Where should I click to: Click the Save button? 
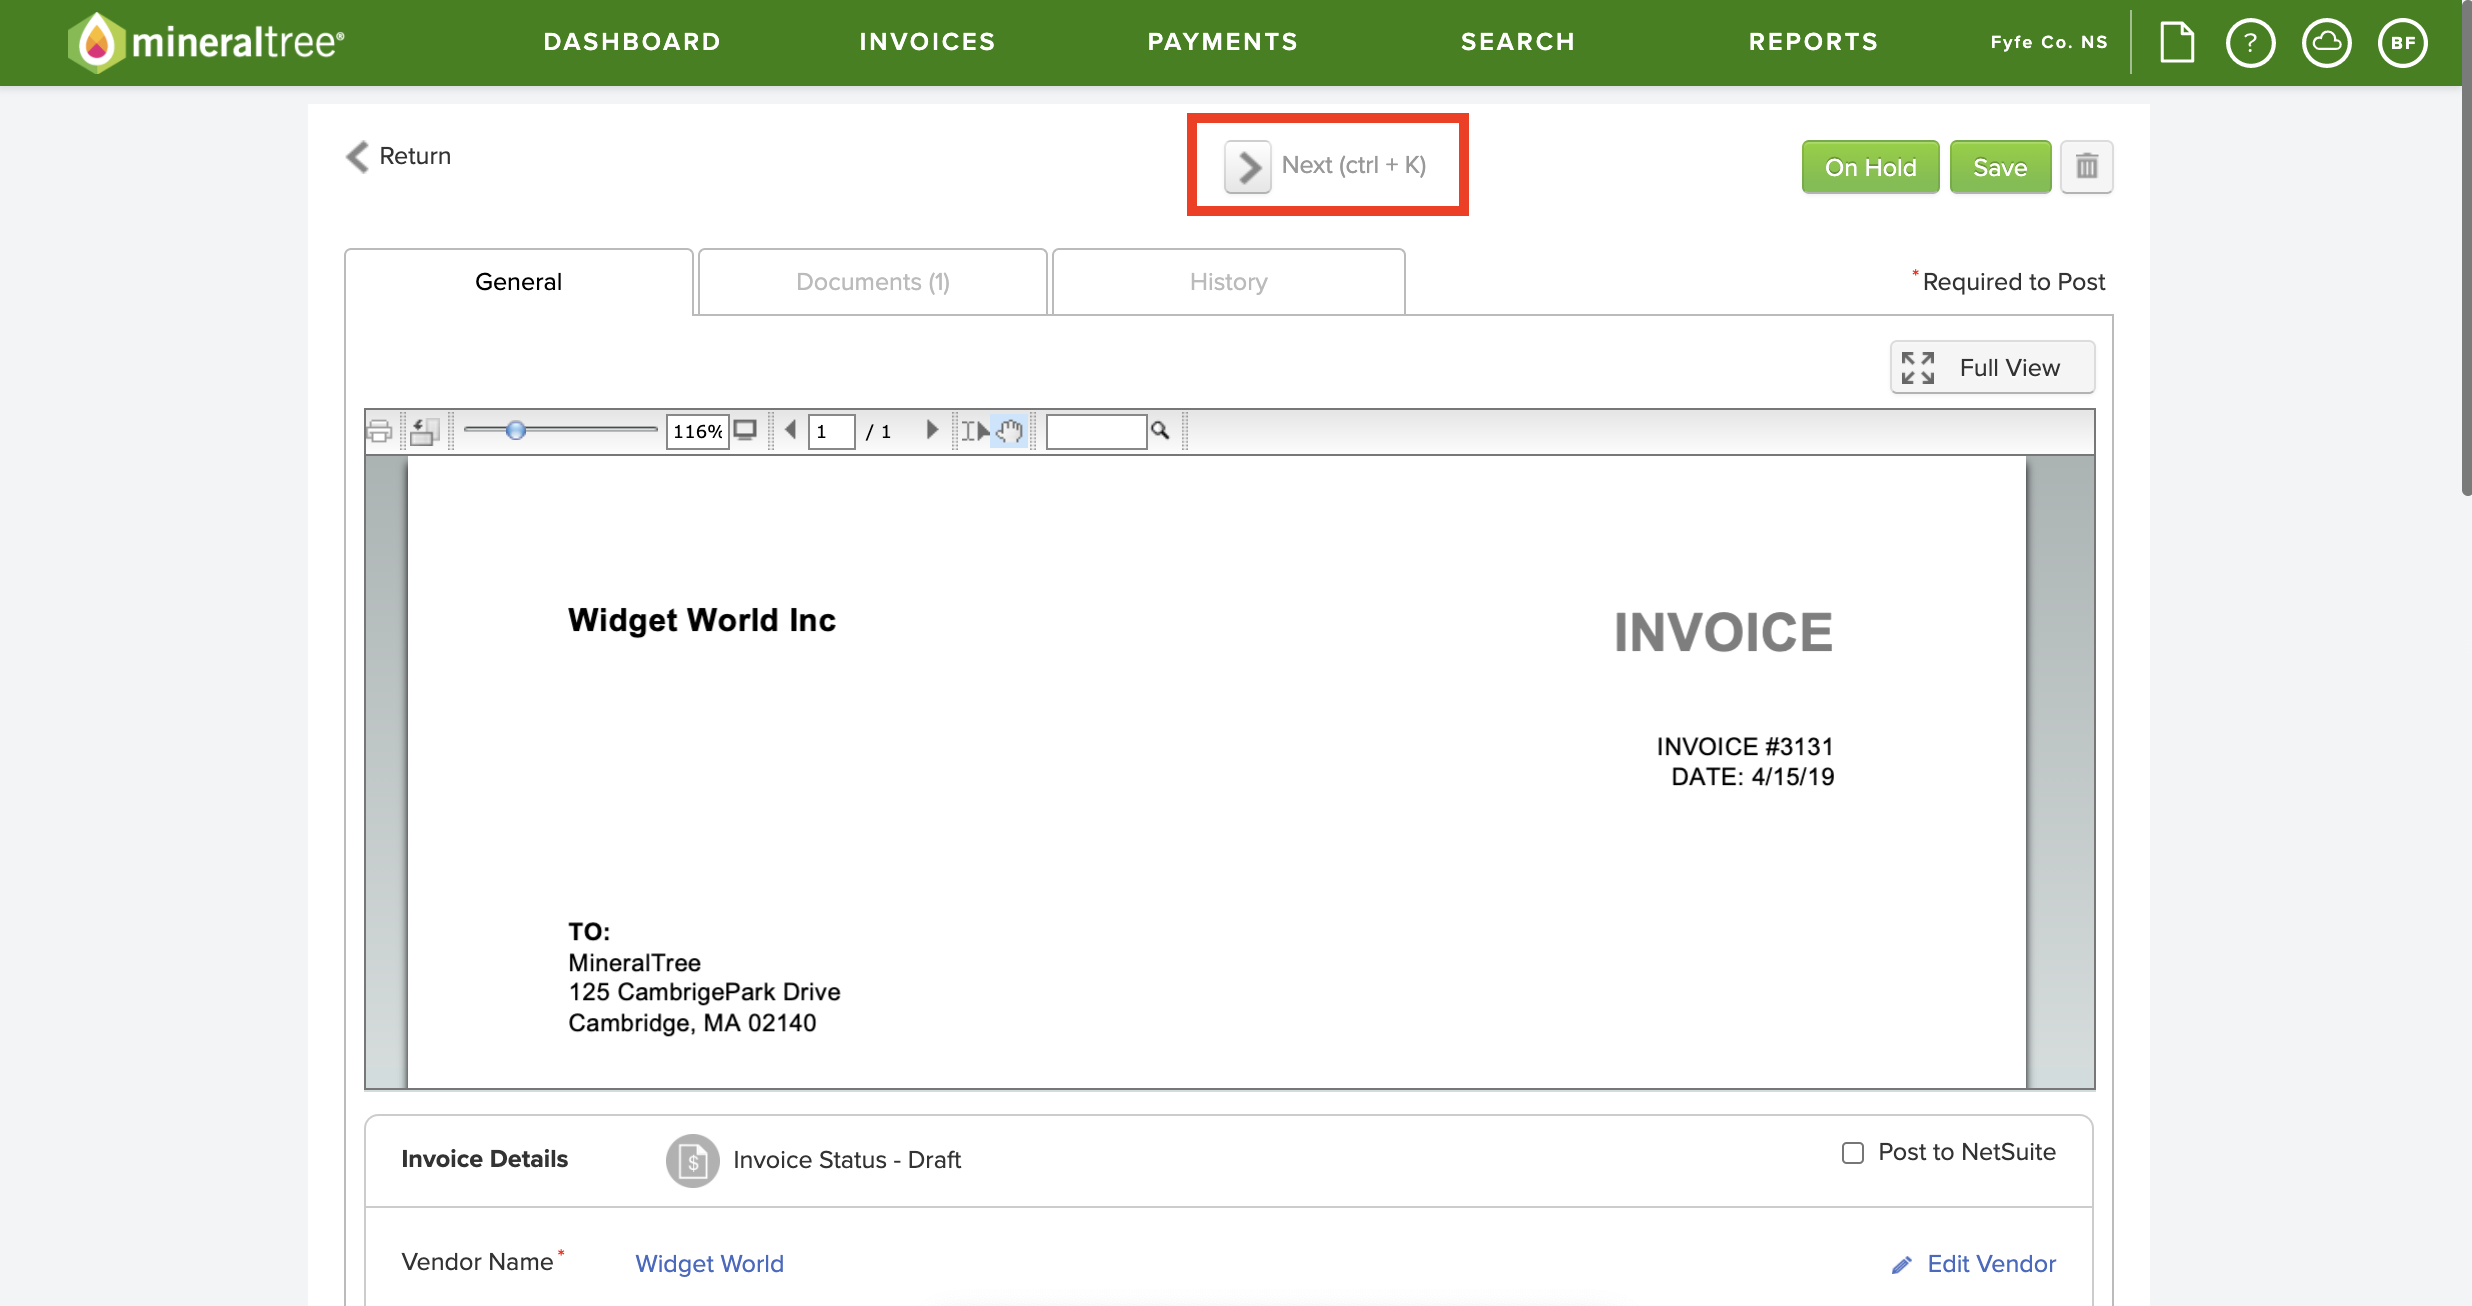[x=2000, y=167]
